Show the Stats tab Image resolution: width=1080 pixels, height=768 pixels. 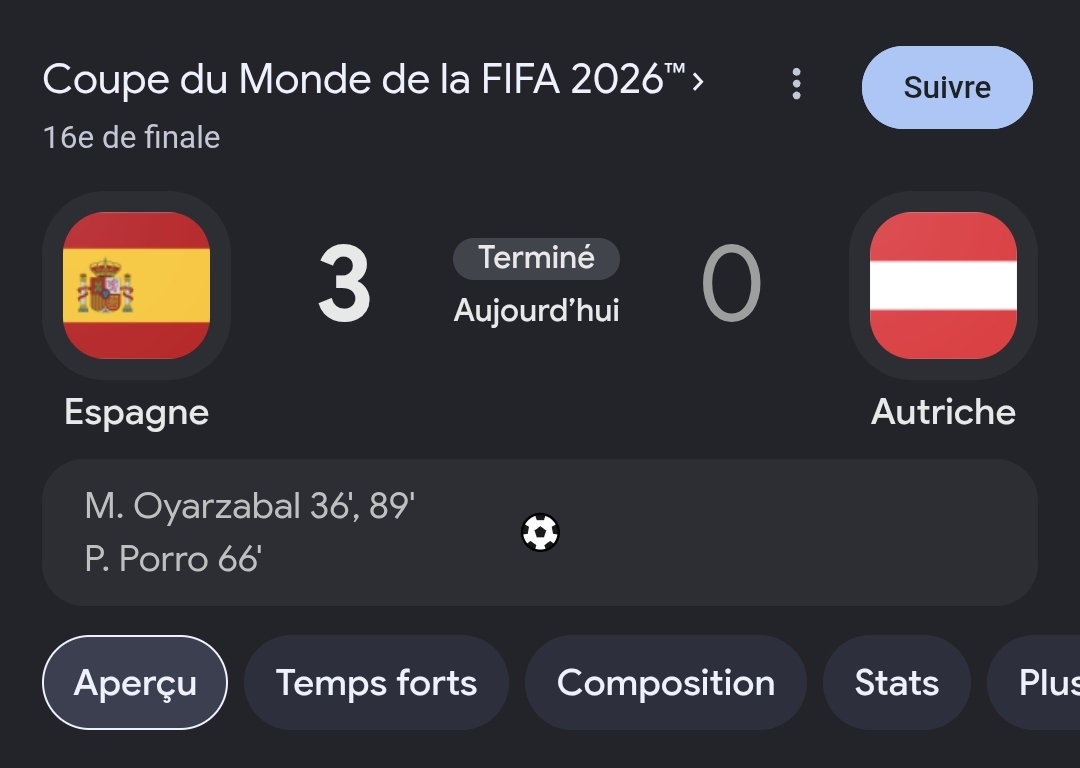pyautogui.click(x=896, y=683)
